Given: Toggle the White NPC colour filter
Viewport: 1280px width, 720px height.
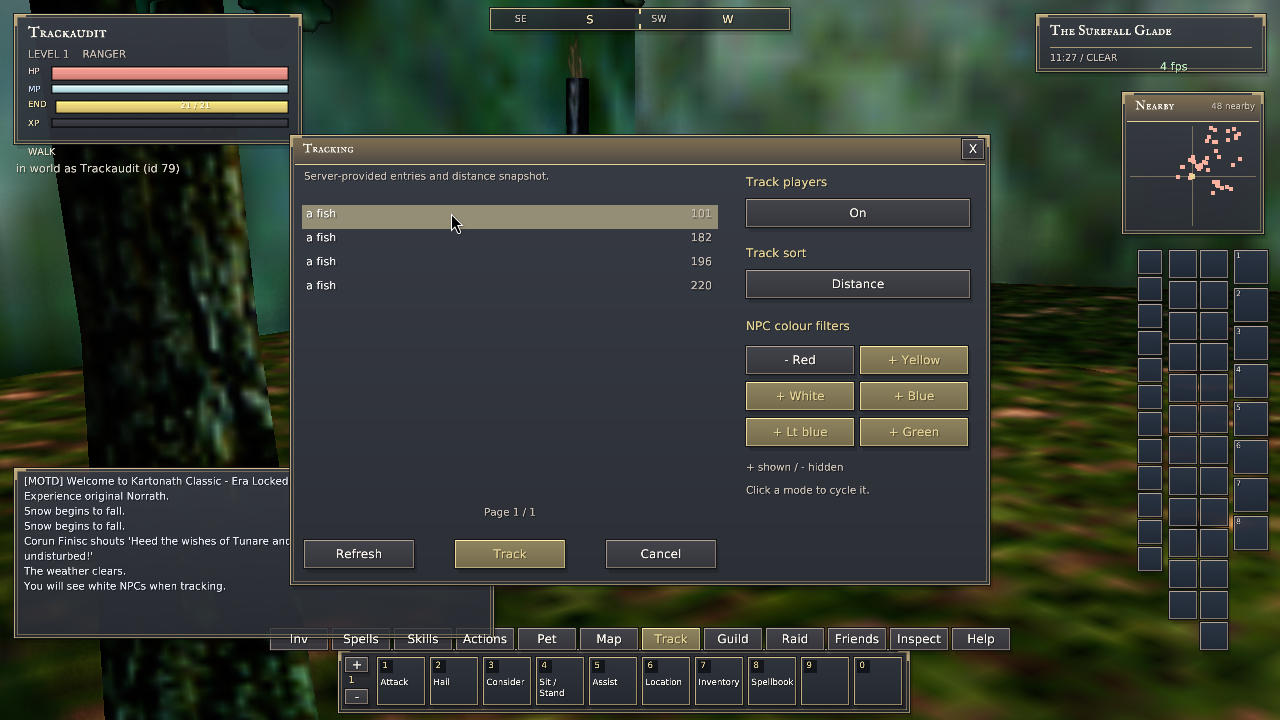Looking at the screenshot, I should (x=800, y=396).
